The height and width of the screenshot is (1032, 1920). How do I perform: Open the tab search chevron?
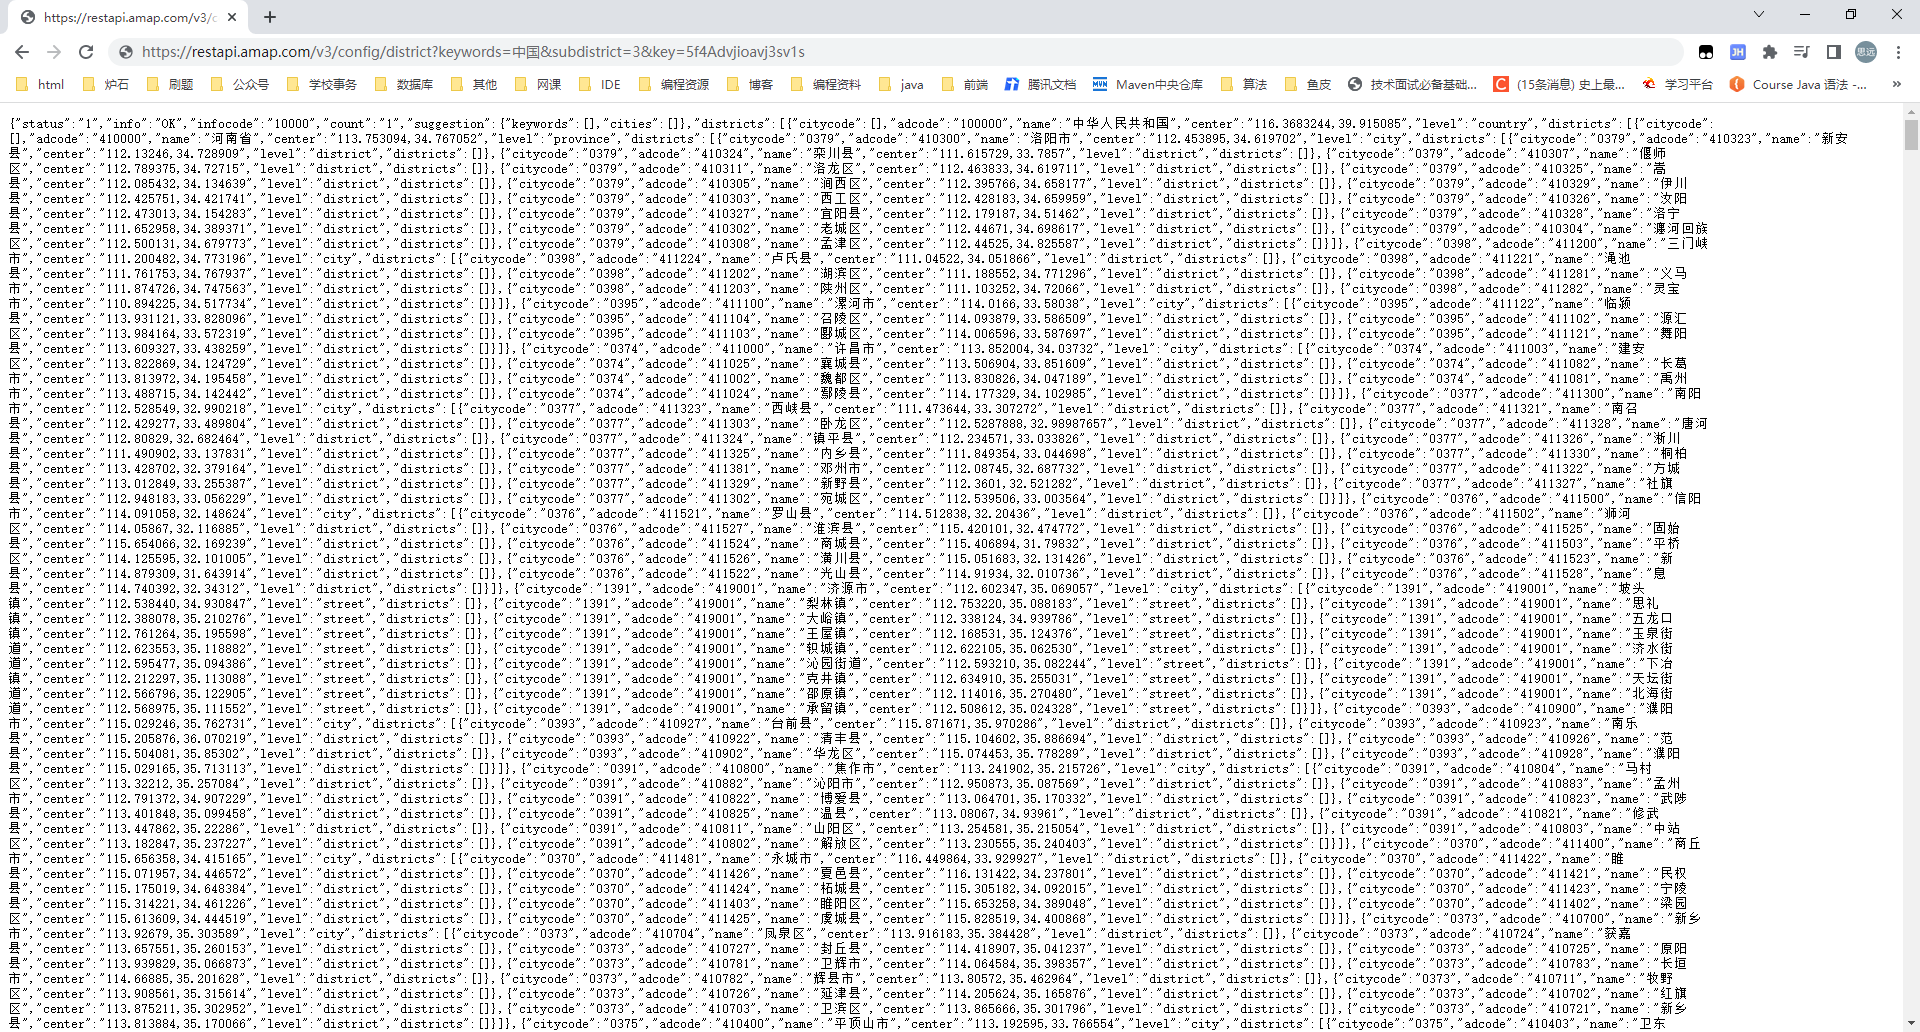1758,14
